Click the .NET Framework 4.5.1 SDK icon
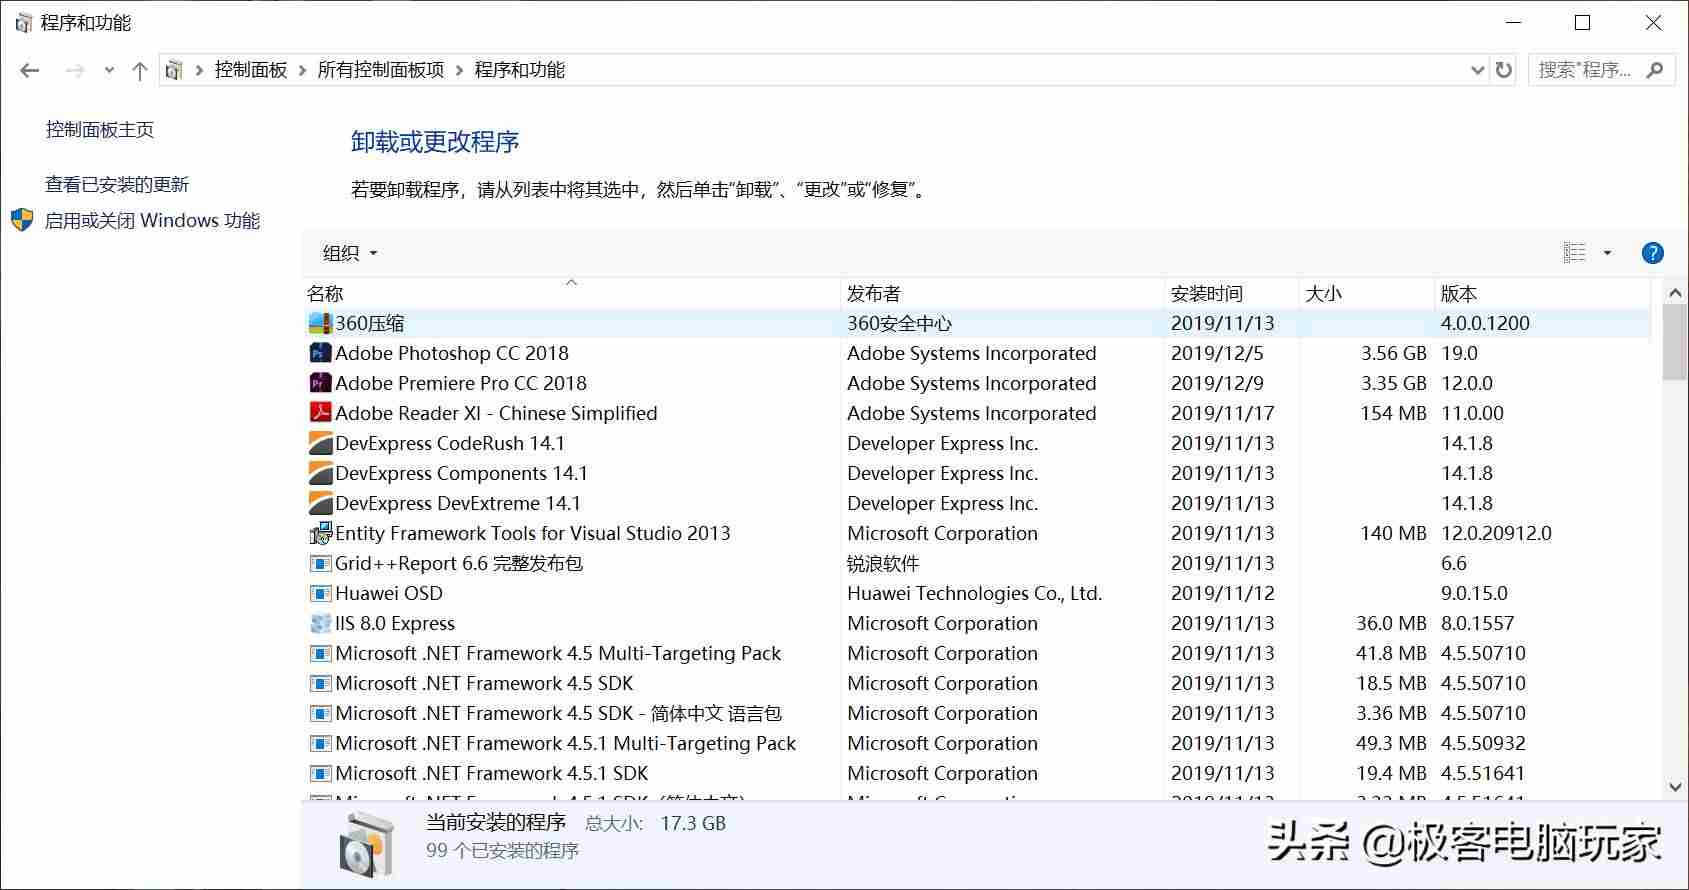Viewport: 1689px width, 890px height. click(x=320, y=773)
